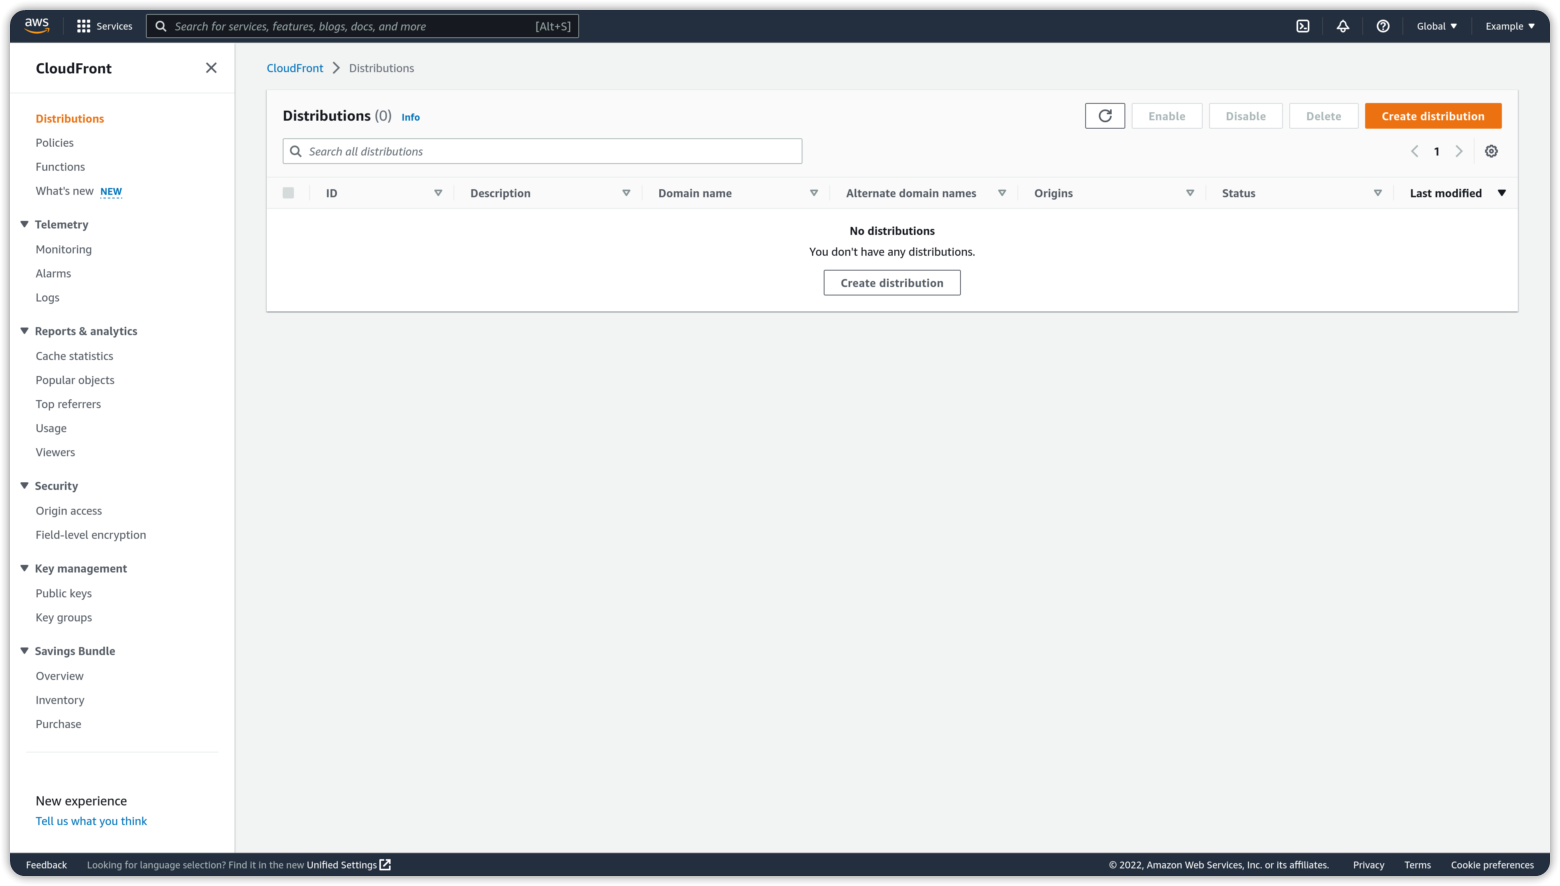Open the Example account dropdown

1510,26
